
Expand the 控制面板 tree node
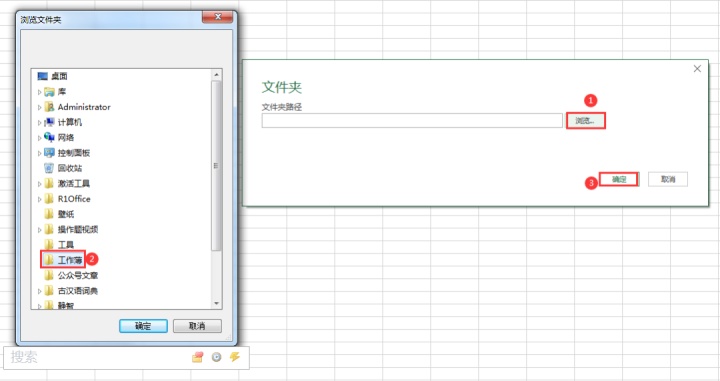[x=39, y=153]
